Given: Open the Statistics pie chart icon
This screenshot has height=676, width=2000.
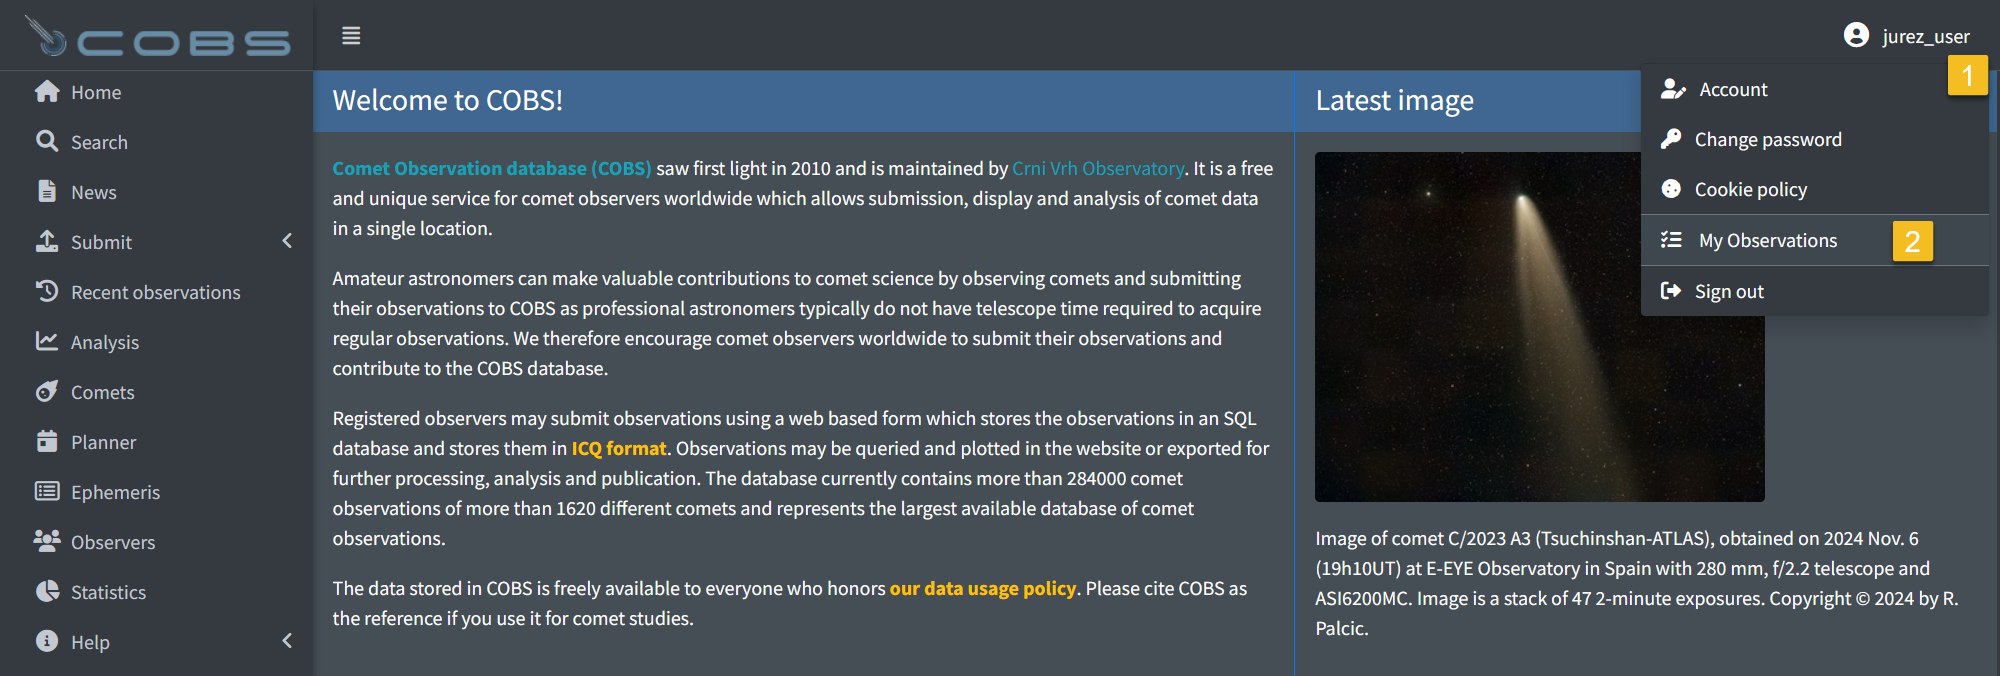Looking at the screenshot, I should click(47, 591).
